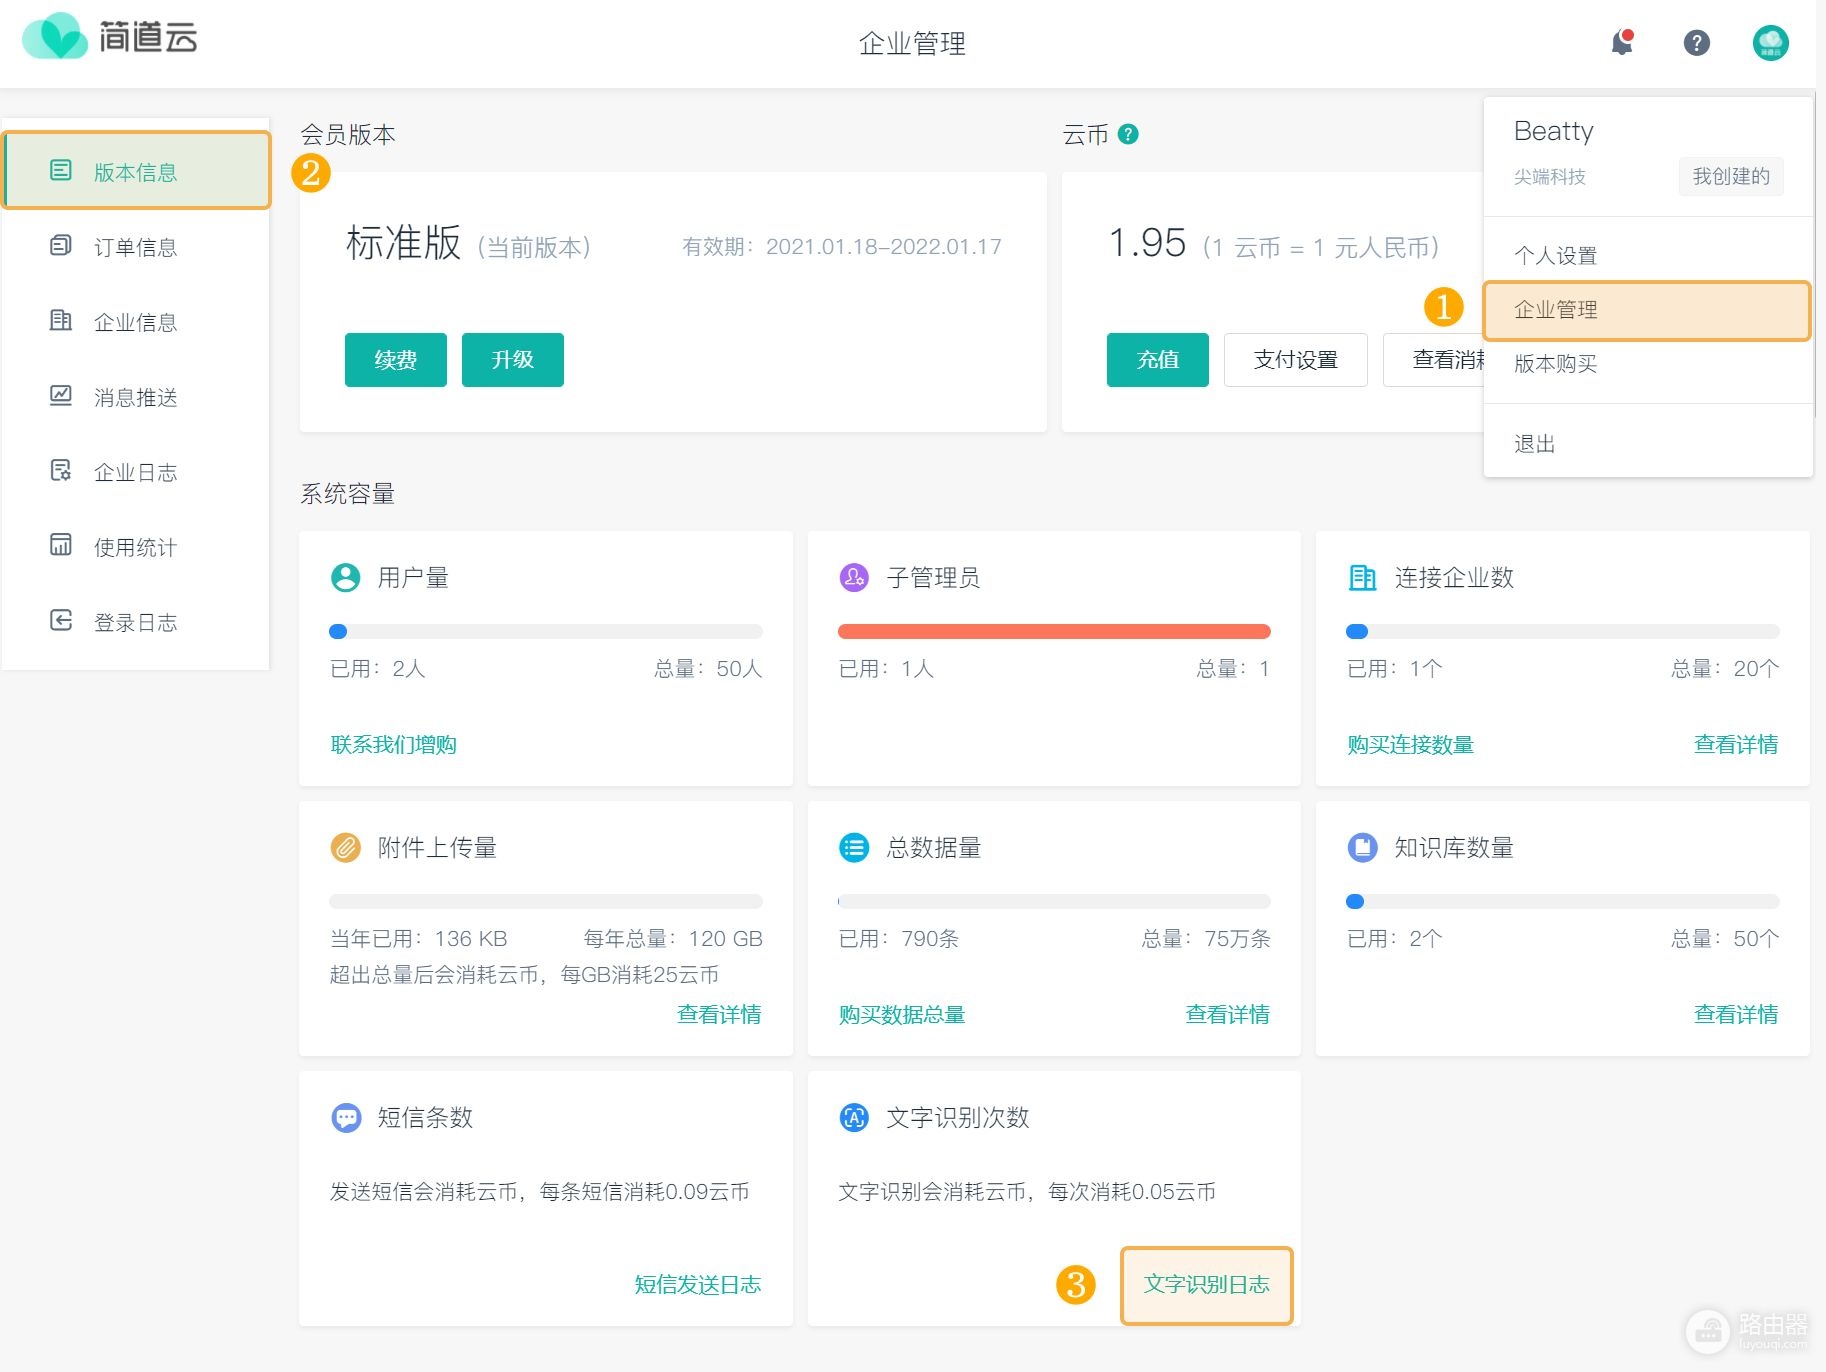The height and width of the screenshot is (1372, 1826).
Task: Click the 订单信息 sidebar icon
Action: click(61, 246)
